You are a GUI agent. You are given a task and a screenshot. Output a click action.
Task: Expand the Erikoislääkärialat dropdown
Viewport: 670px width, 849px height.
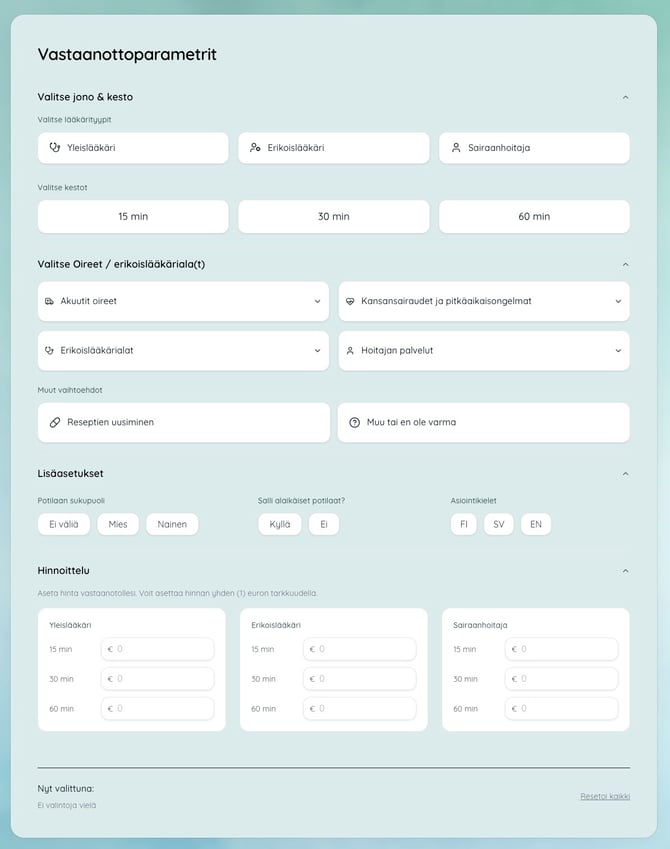click(x=183, y=350)
